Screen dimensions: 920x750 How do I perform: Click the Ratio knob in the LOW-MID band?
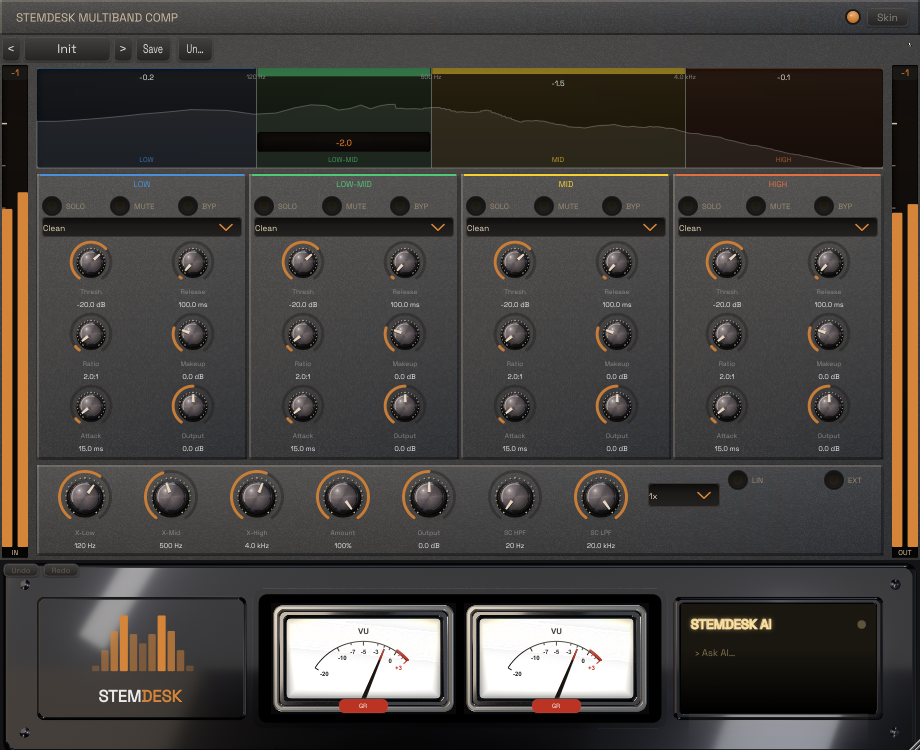click(x=303, y=334)
